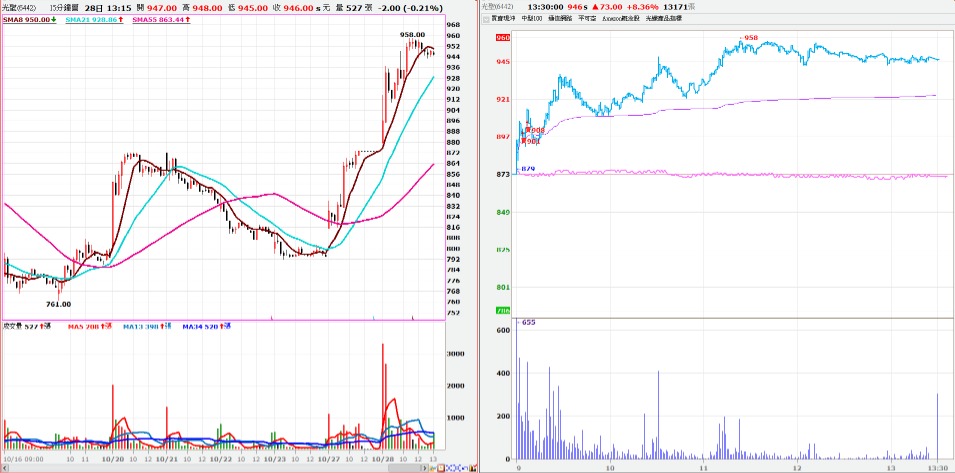Click the MA34 volume average legend
Viewport: 955px width, 473px height.
(x=200, y=326)
